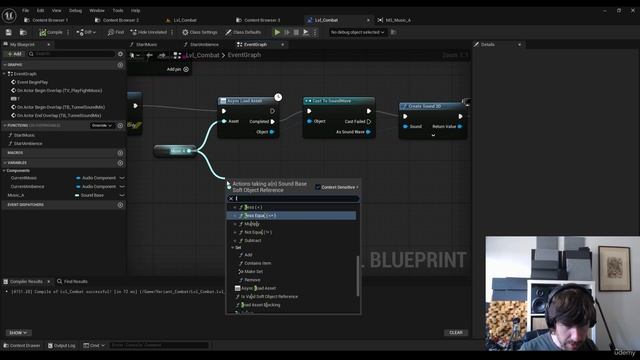Viewport: 640px width, 360px height.
Task: Click the Stop simulation icon
Action: point(296,32)
